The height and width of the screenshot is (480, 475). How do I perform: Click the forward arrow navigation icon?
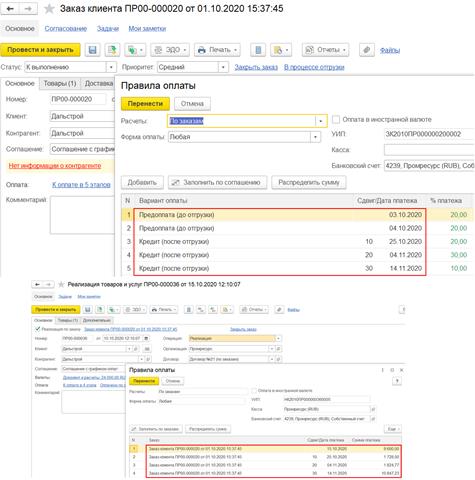tap(28, 9)
